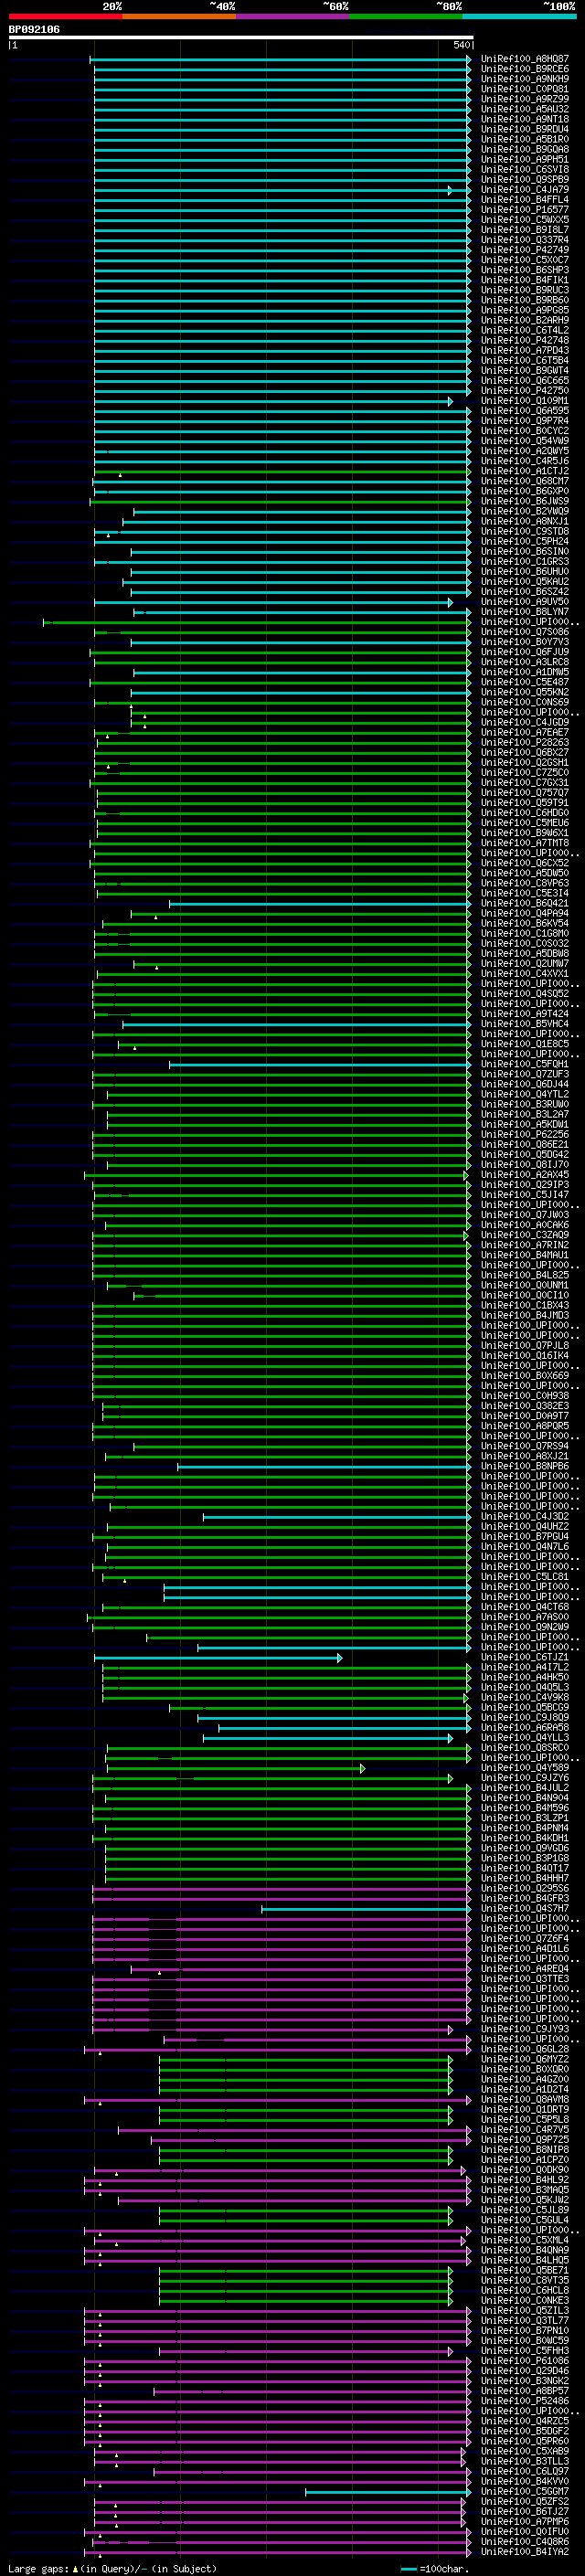Select label UniRef100_B8NIP8
The width and height of the screenshot is (585, 2576).
tap(525, 2149)
